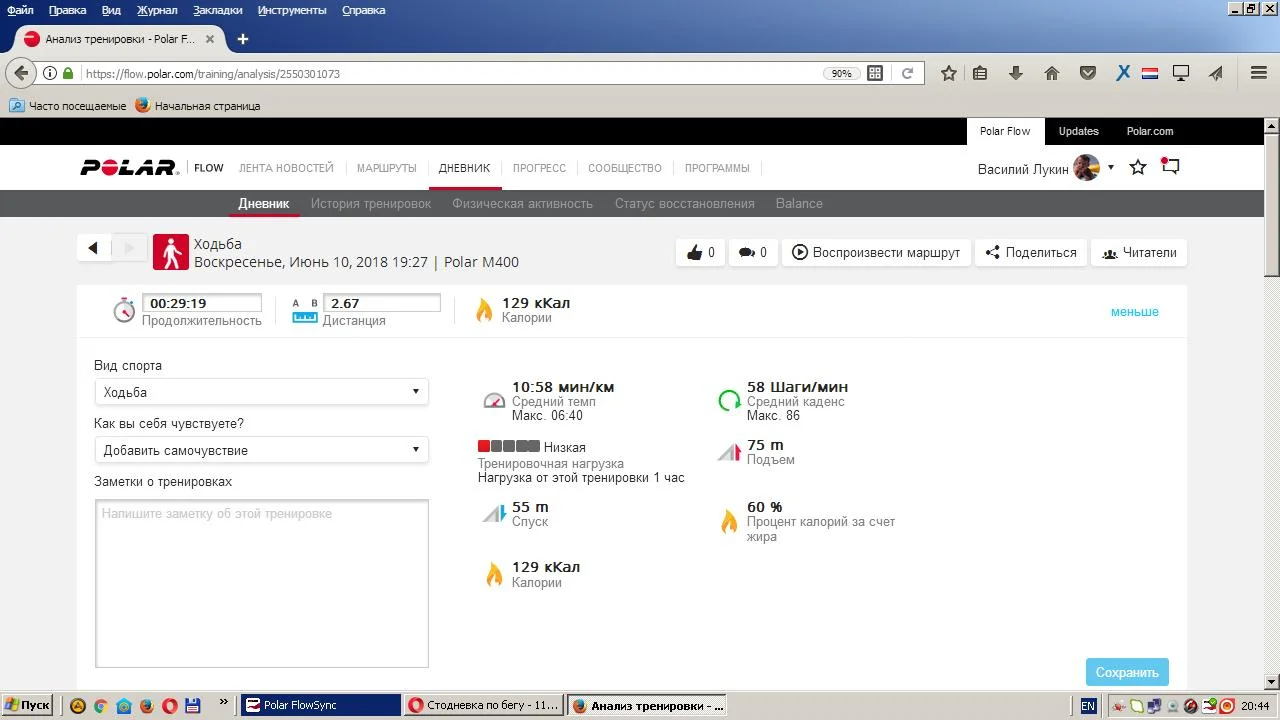The image size is (1280, 720).
Task: Like the training with thumbs-up icon
Action: (700, 253)
